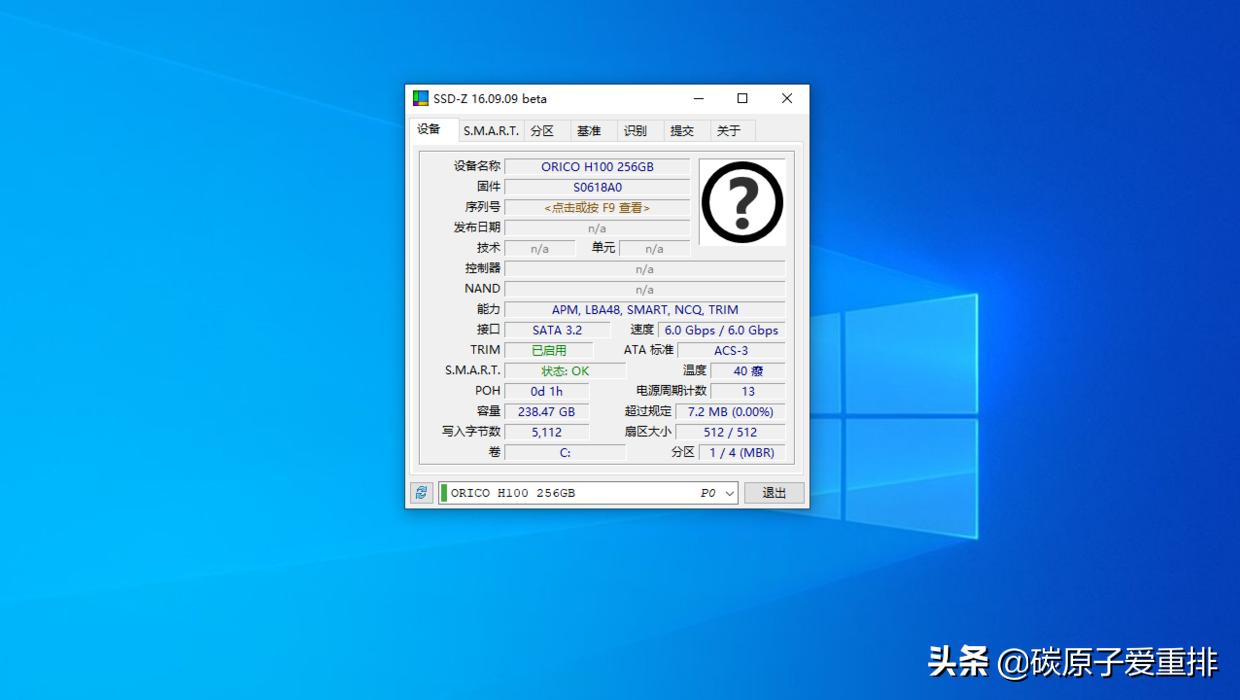Reveal serial number via 点击或按F9查看 field

[x=598, y=207]
